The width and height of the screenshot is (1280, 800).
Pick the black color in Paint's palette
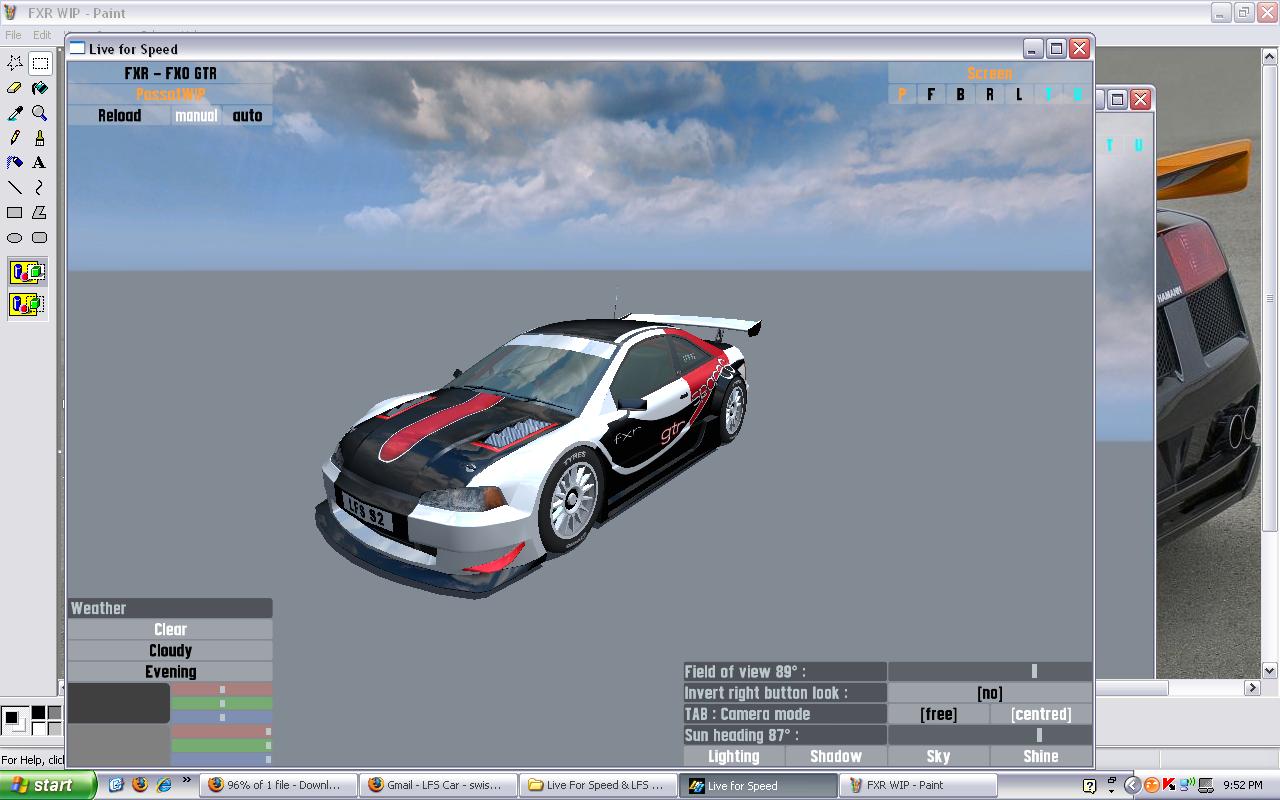coord(38,713)
